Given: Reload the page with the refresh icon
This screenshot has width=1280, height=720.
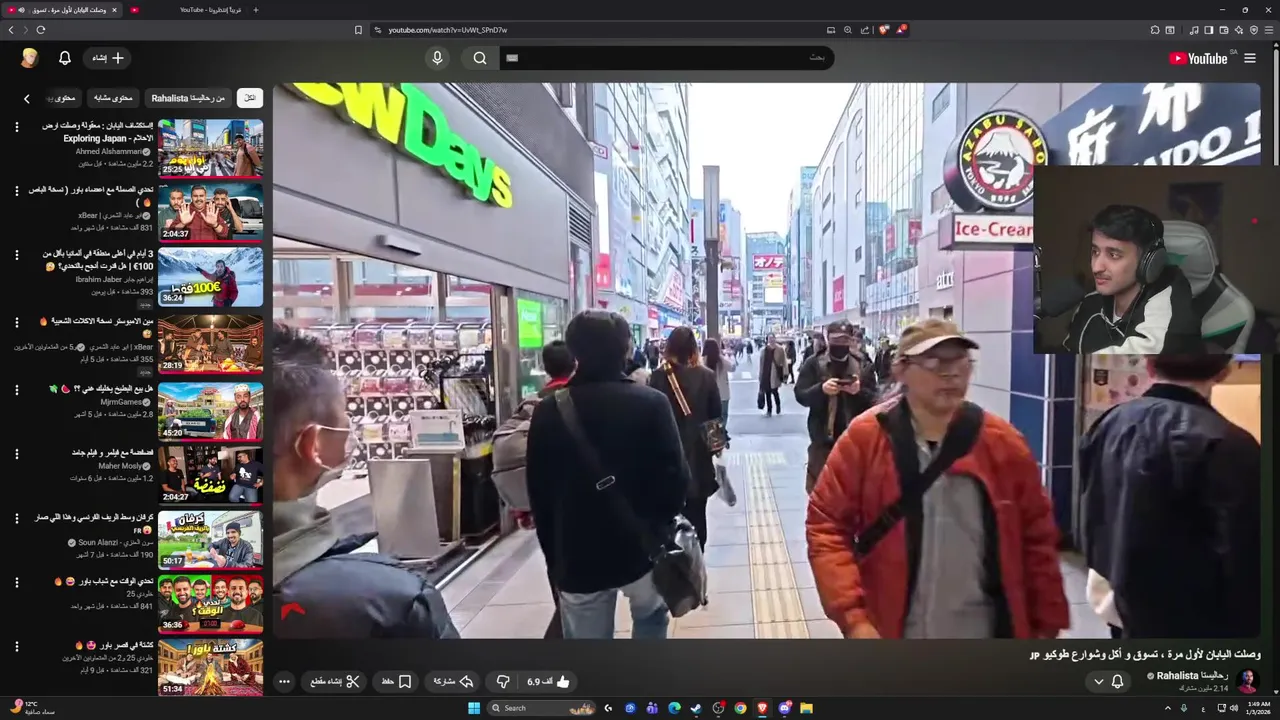Looking at the screenshot, I should pos(41,30).
